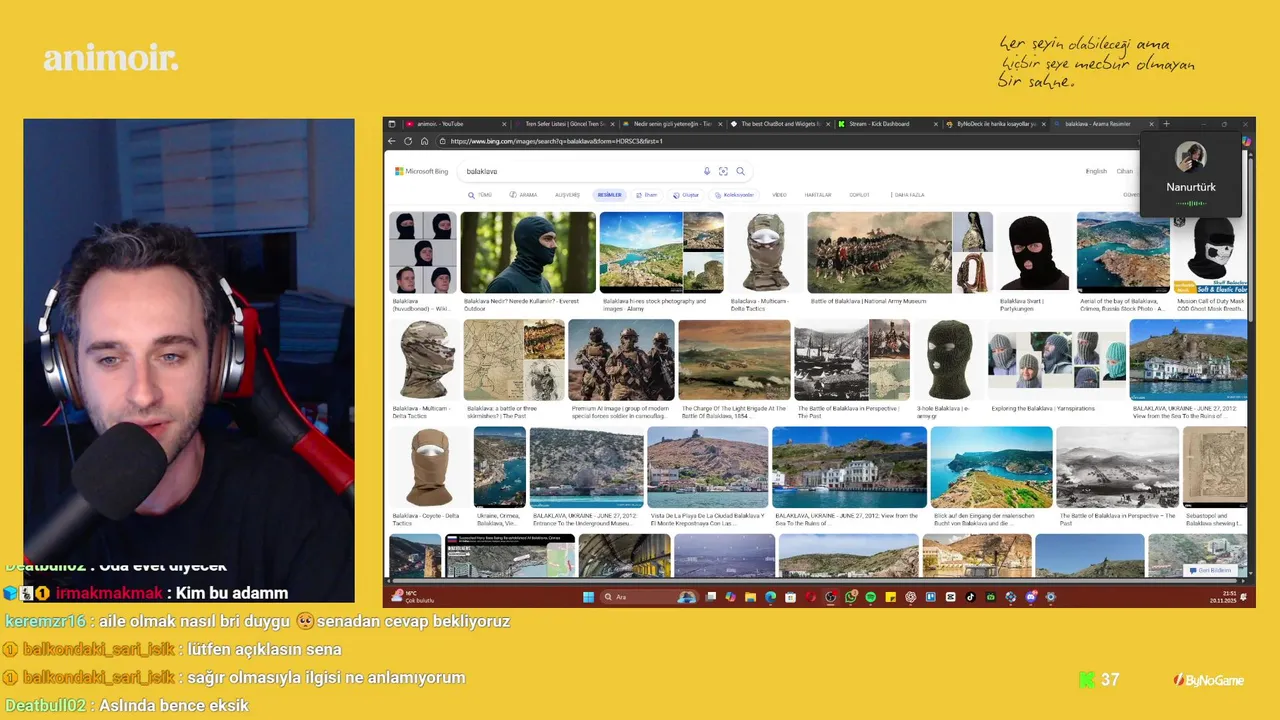Select the VİDEO filter tab
The image size is (1280, 720).
tap(779, 195)
